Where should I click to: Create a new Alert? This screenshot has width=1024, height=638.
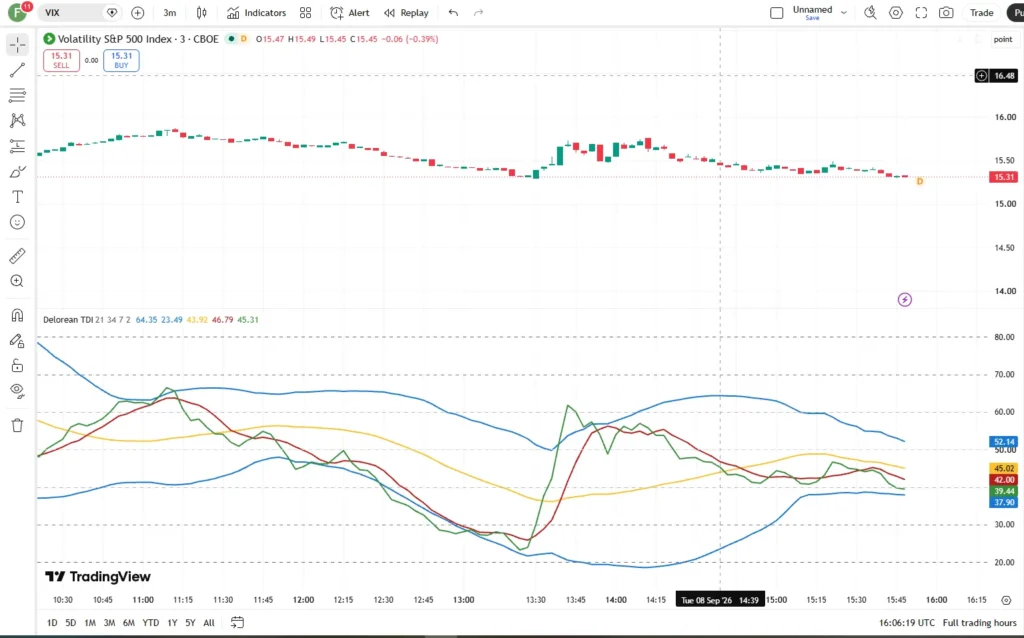tap(350, 12)
